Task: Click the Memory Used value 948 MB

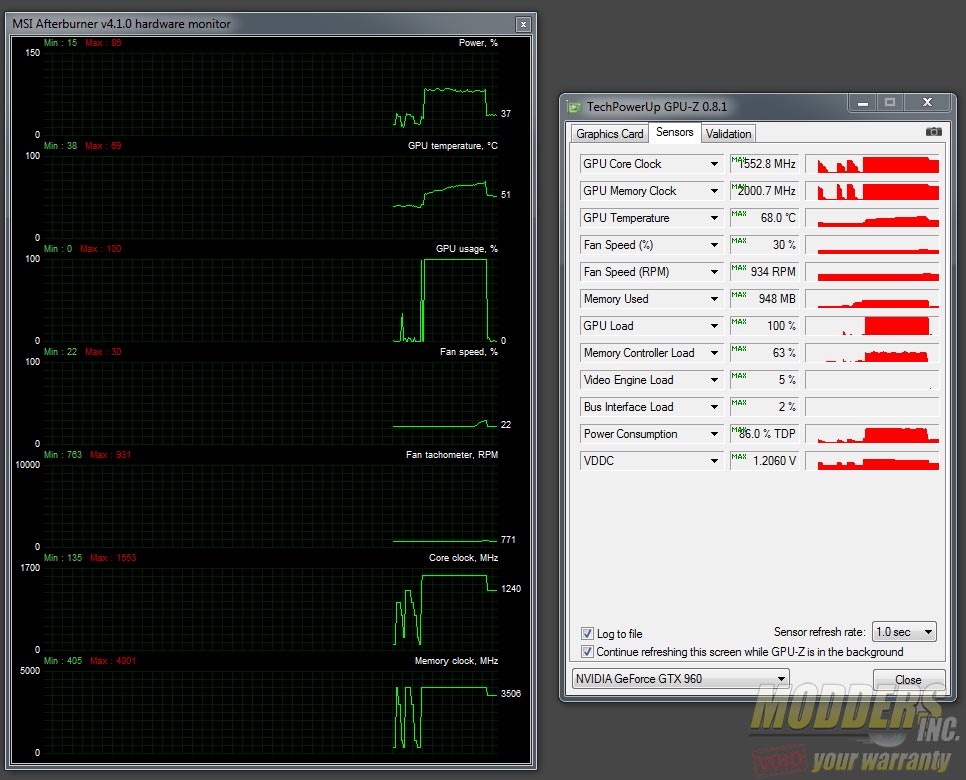Action: [765, 299]
